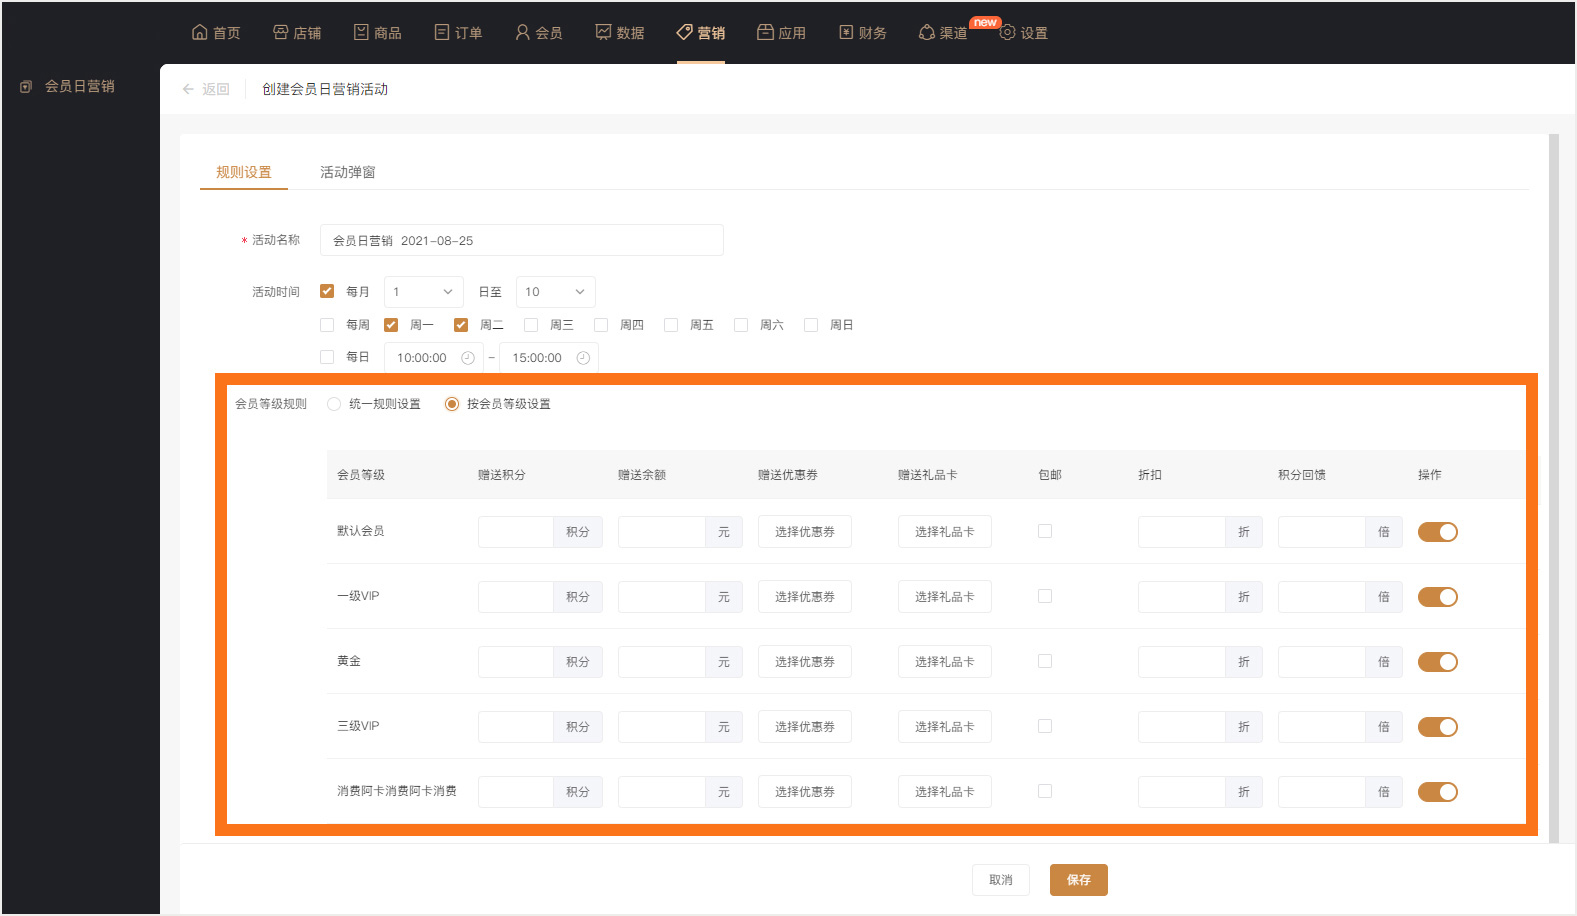Switch to the 活动弹窗 tab
The width and height of the screenshot is (1577, 916).
coord(347,172)
